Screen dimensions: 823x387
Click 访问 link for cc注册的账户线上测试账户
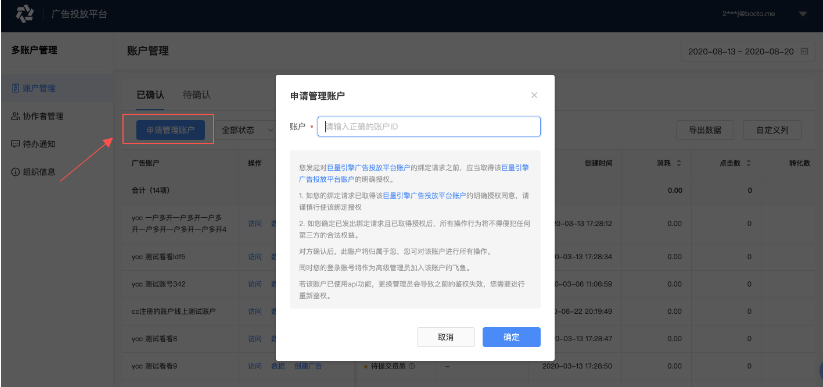click(x=255, y=311)
